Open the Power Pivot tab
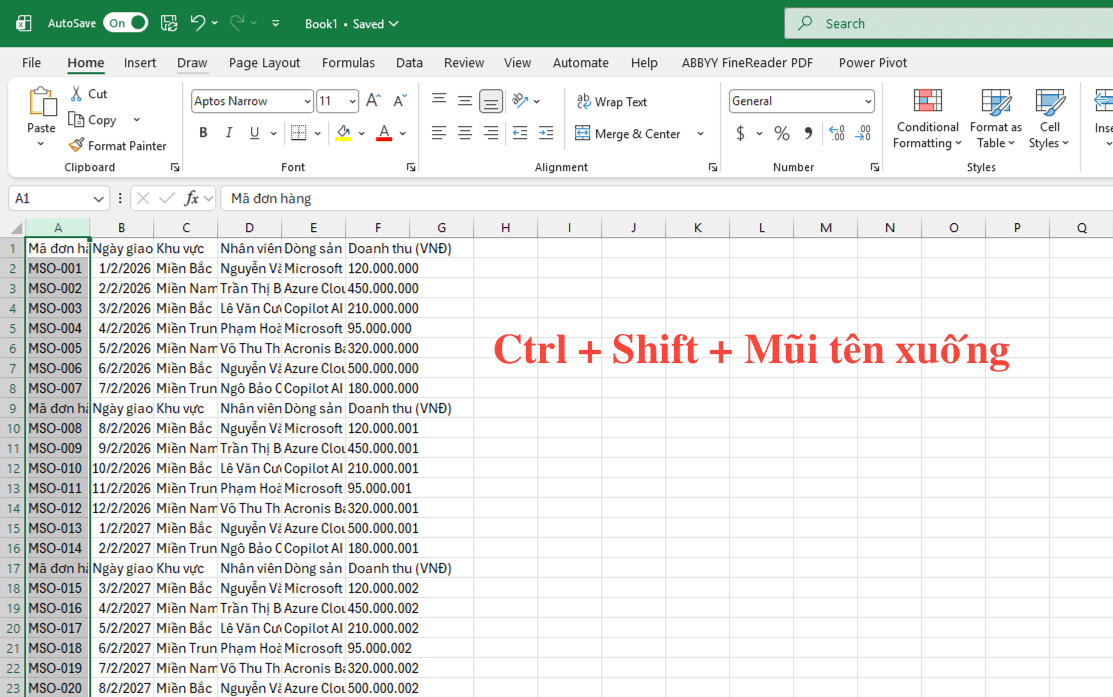The height and width of the screenshot is (697, 1113). tap(872, 62)
